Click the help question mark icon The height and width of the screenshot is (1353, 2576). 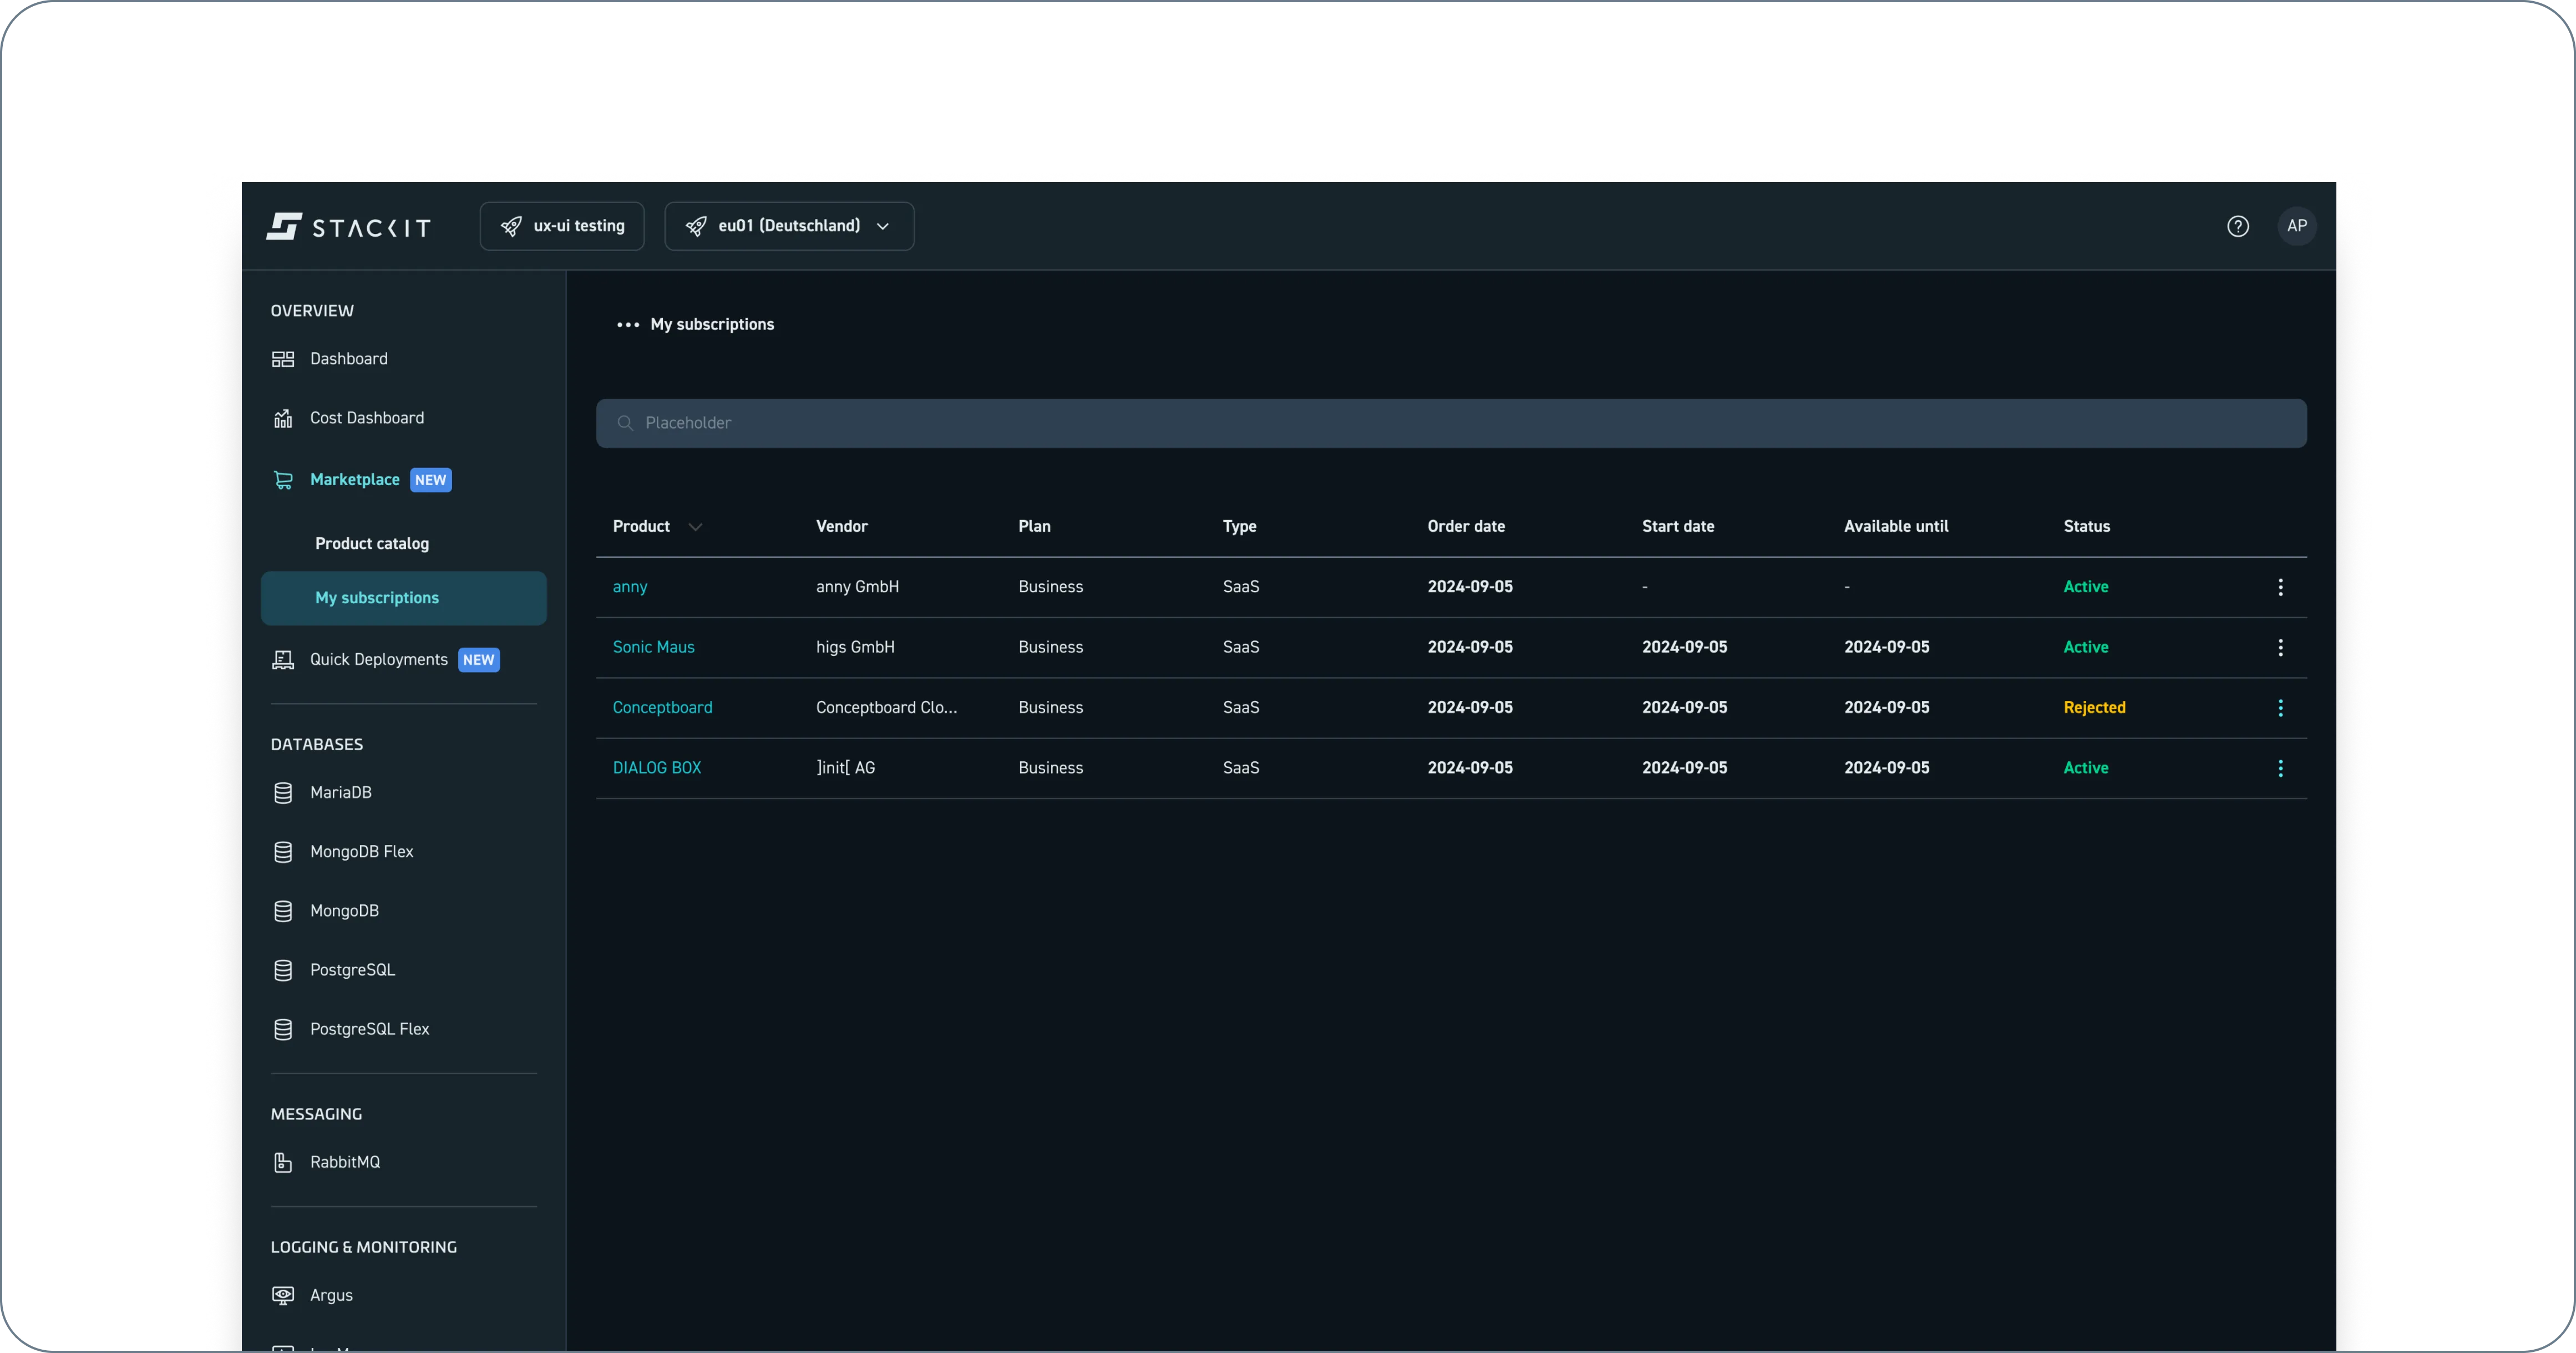pyautogui.click(x=2237, y=226)
